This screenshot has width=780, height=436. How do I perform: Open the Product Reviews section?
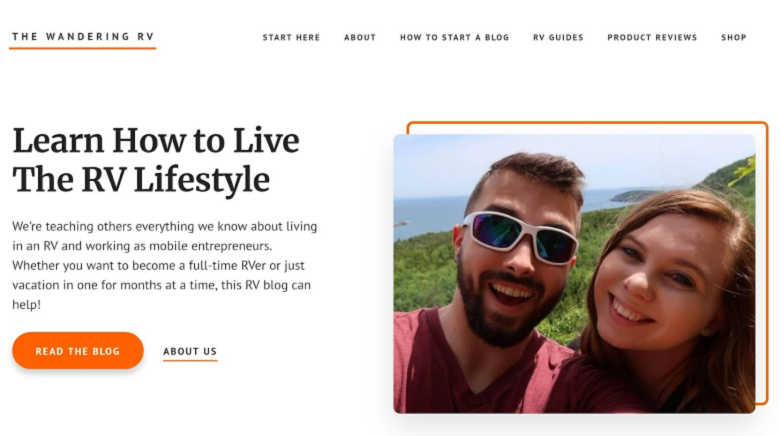(x=652, y=38)
